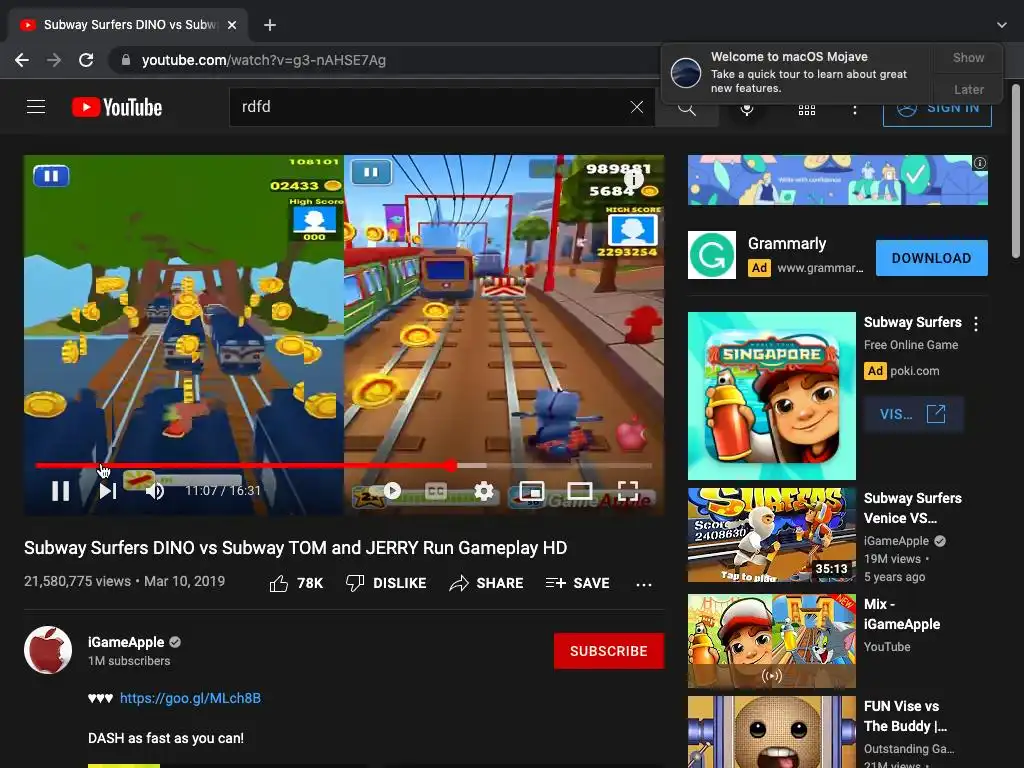Visit poki.com via VIS... button
Image resolution: width=1024 pixels, height=768 pixels.
913,414
